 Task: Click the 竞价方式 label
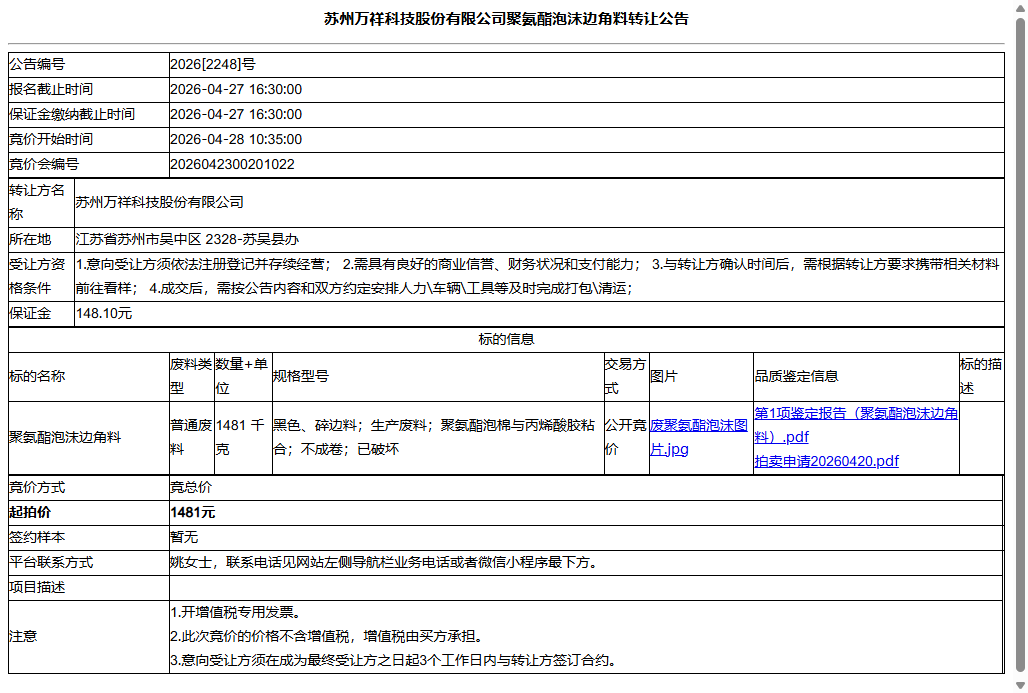(37, 487)
